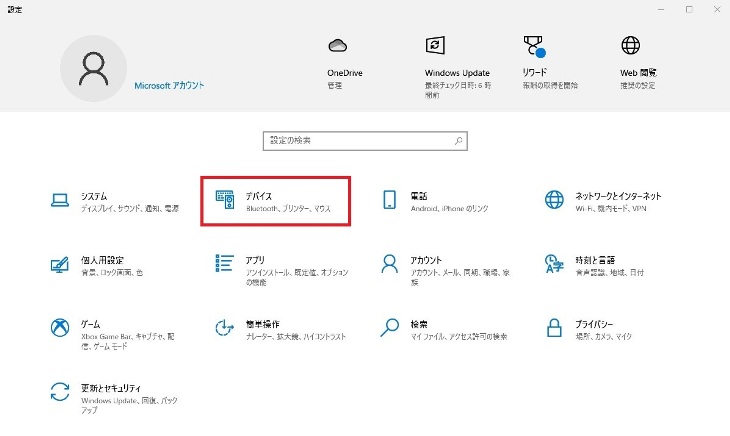The height and width of the screenshot is (436, 730).
Task: Open the 時刻と言語 category title
Action: [595, 260]
